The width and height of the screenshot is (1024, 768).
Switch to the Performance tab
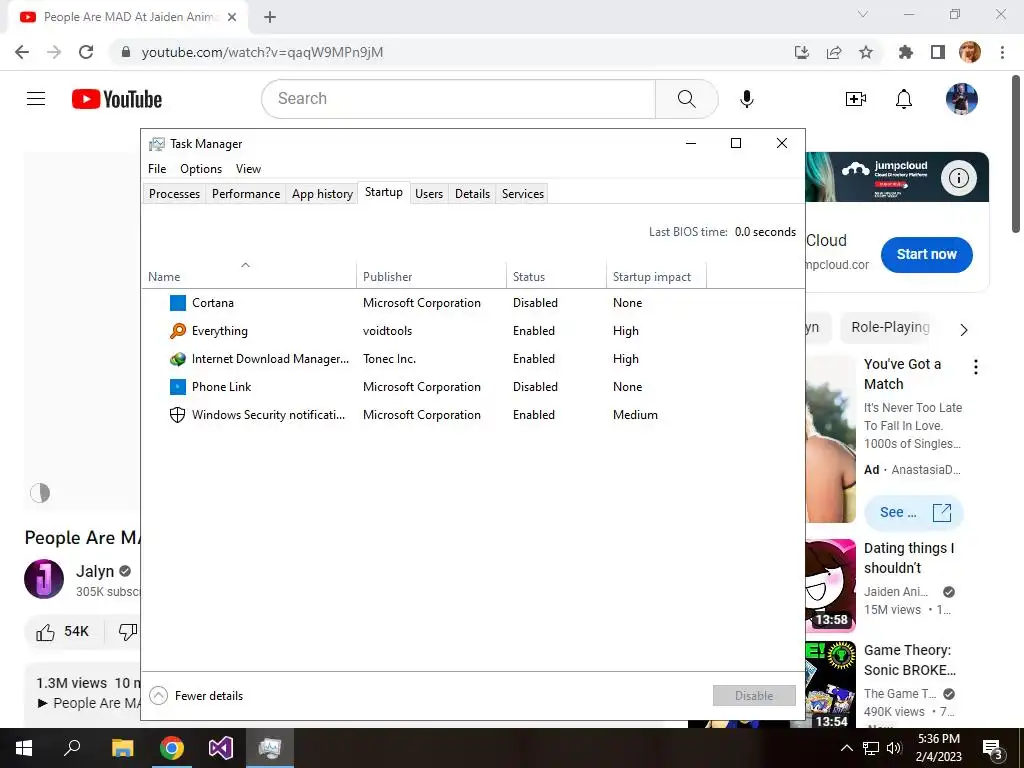coord(246,194)
